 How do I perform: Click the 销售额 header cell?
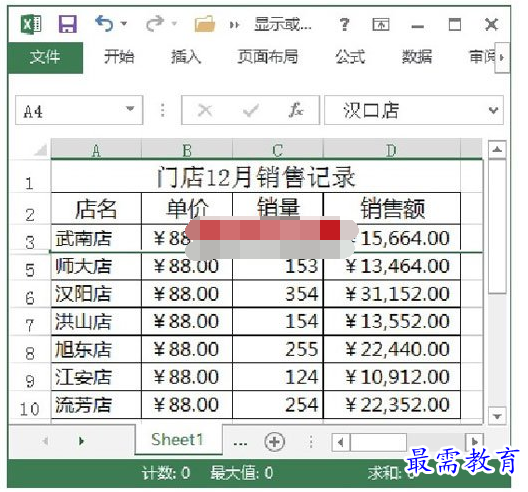pos(392,208)
